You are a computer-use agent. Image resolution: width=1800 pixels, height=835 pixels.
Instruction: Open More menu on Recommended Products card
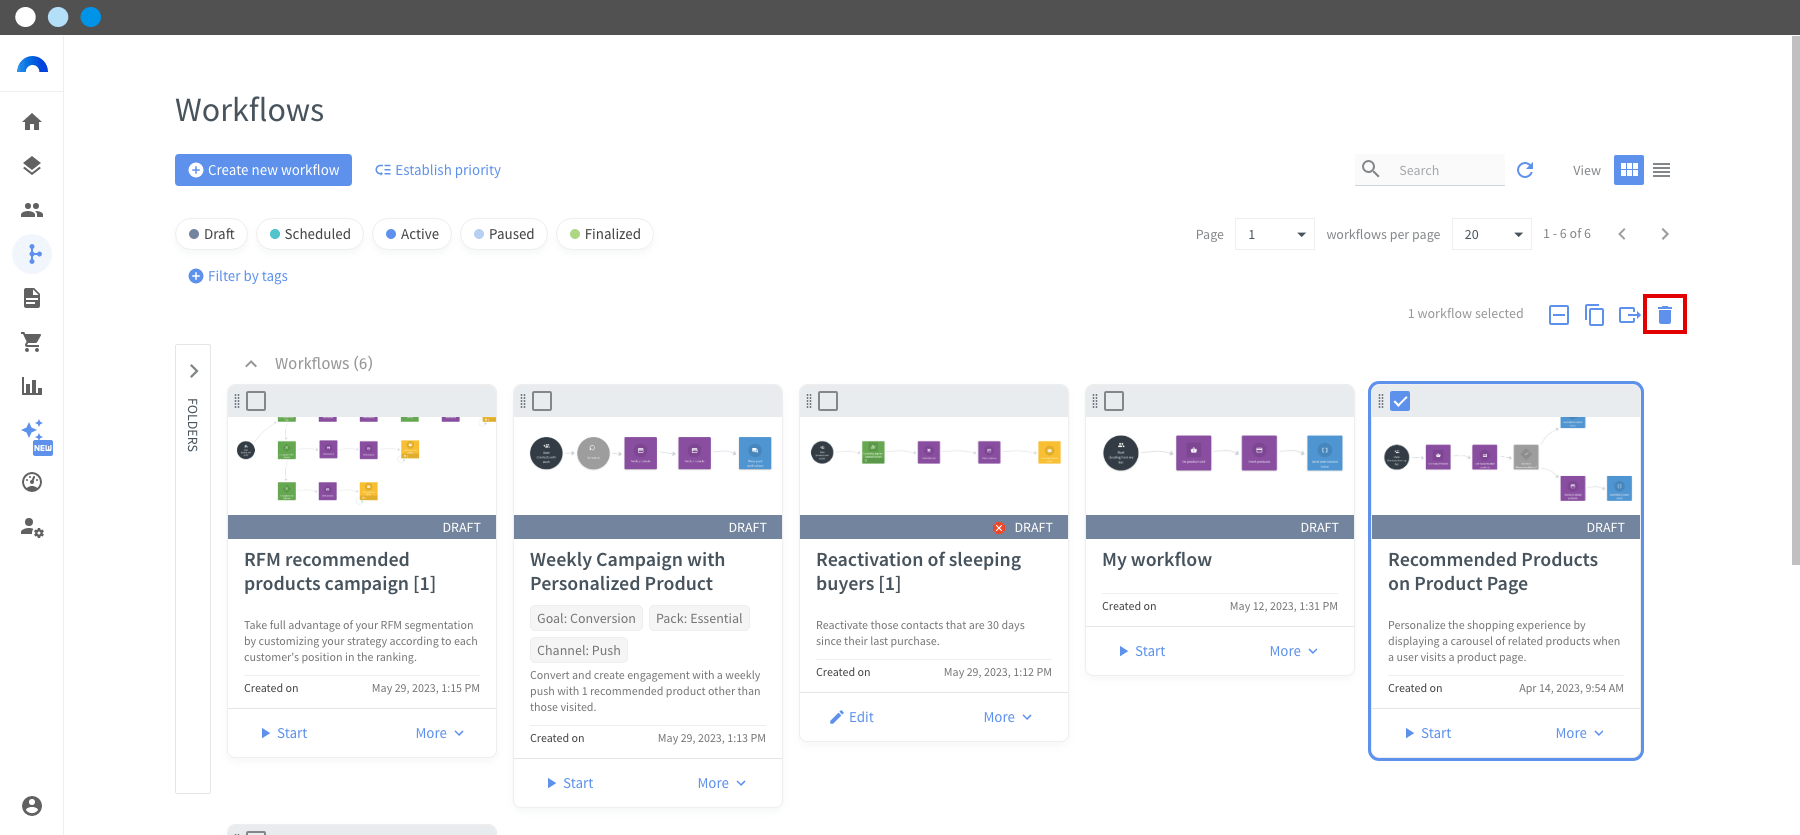pyautogui.click(x=1580, y=733)
